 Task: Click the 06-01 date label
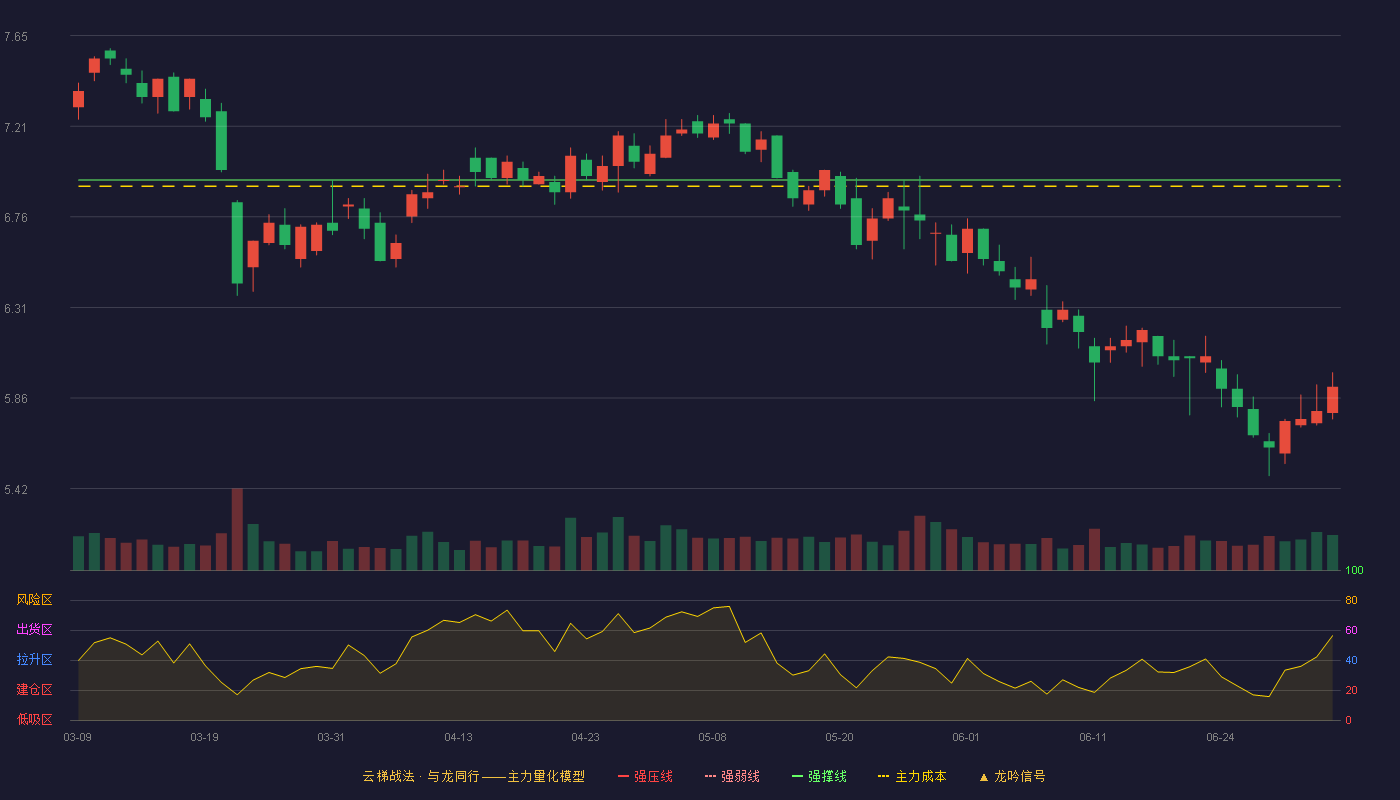(966, 737)
